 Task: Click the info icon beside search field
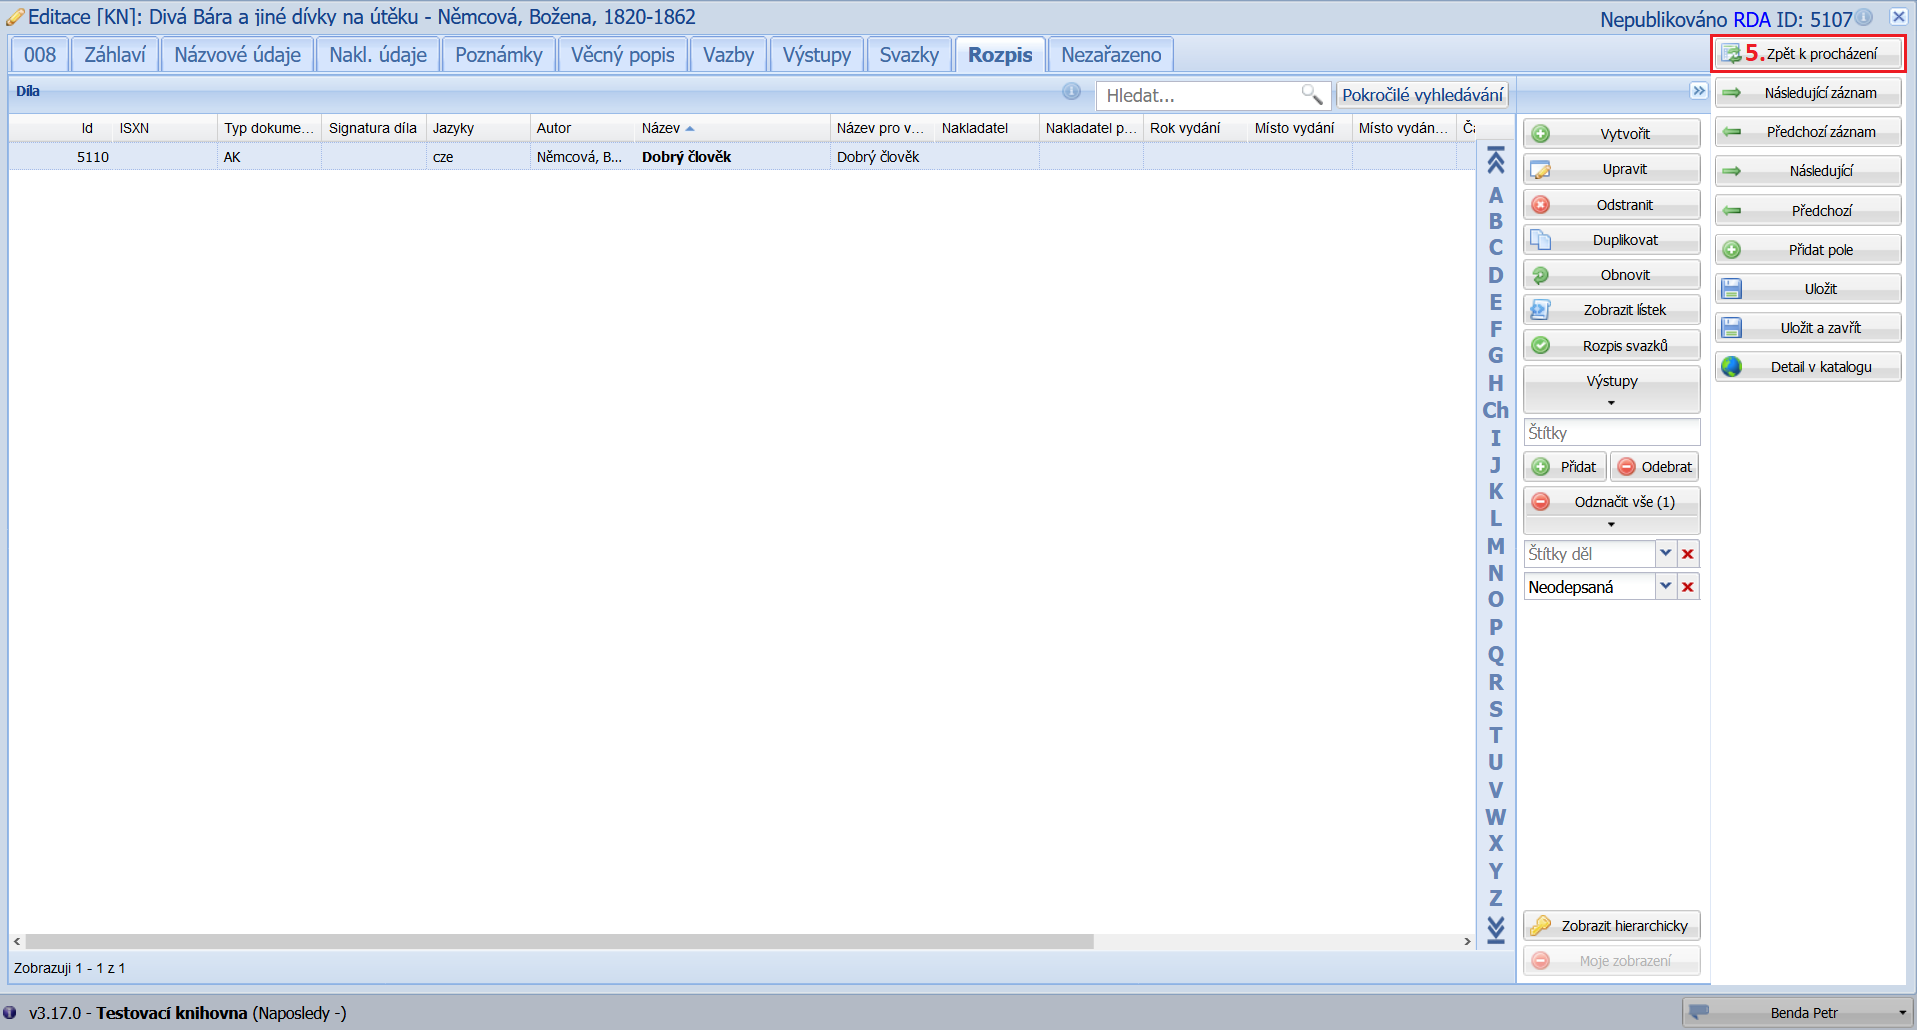click(1071, 92)
